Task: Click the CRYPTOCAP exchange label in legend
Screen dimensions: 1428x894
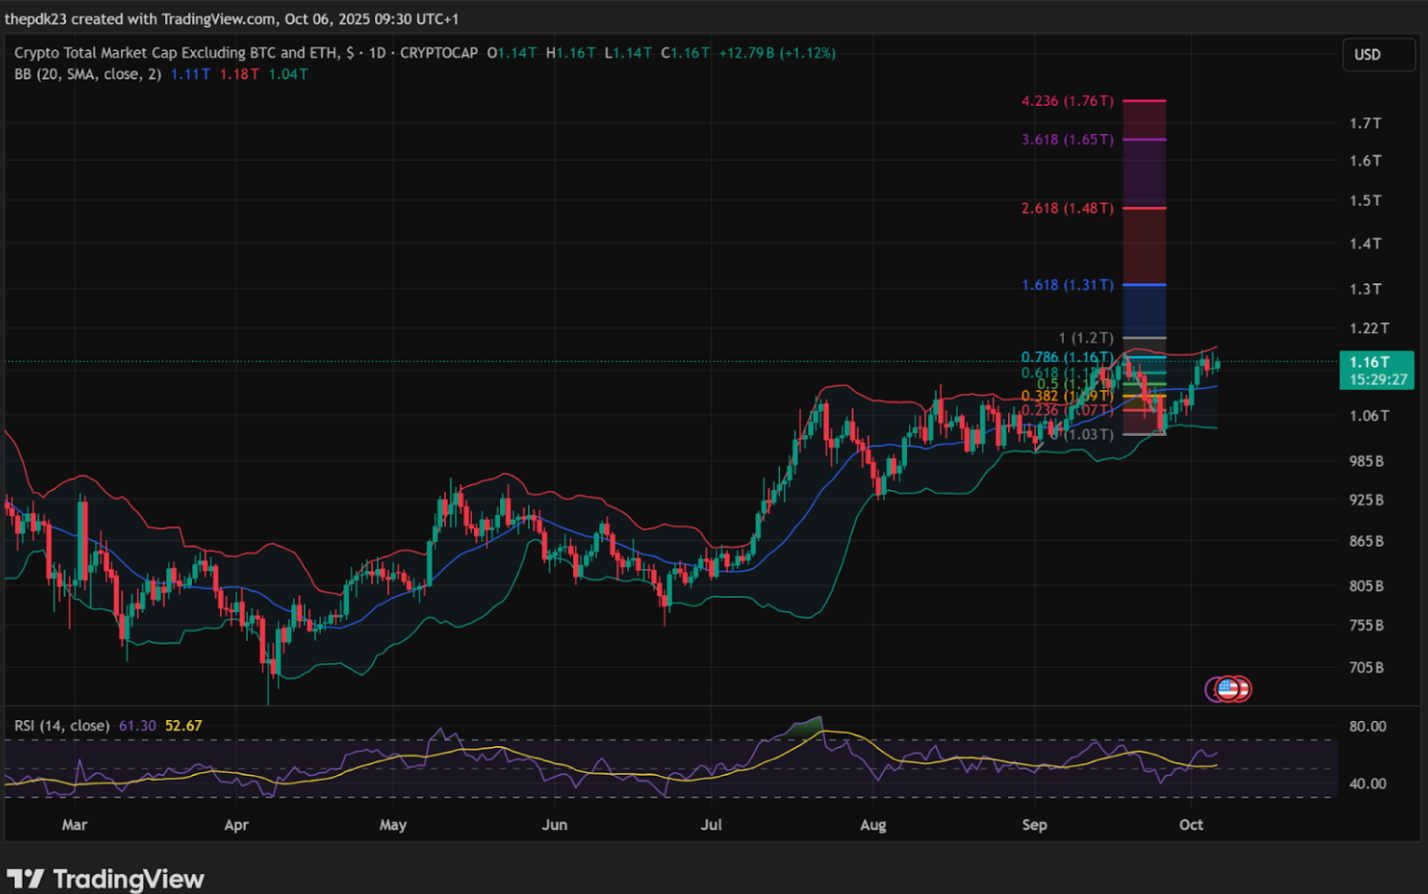Action: [437, 53]
